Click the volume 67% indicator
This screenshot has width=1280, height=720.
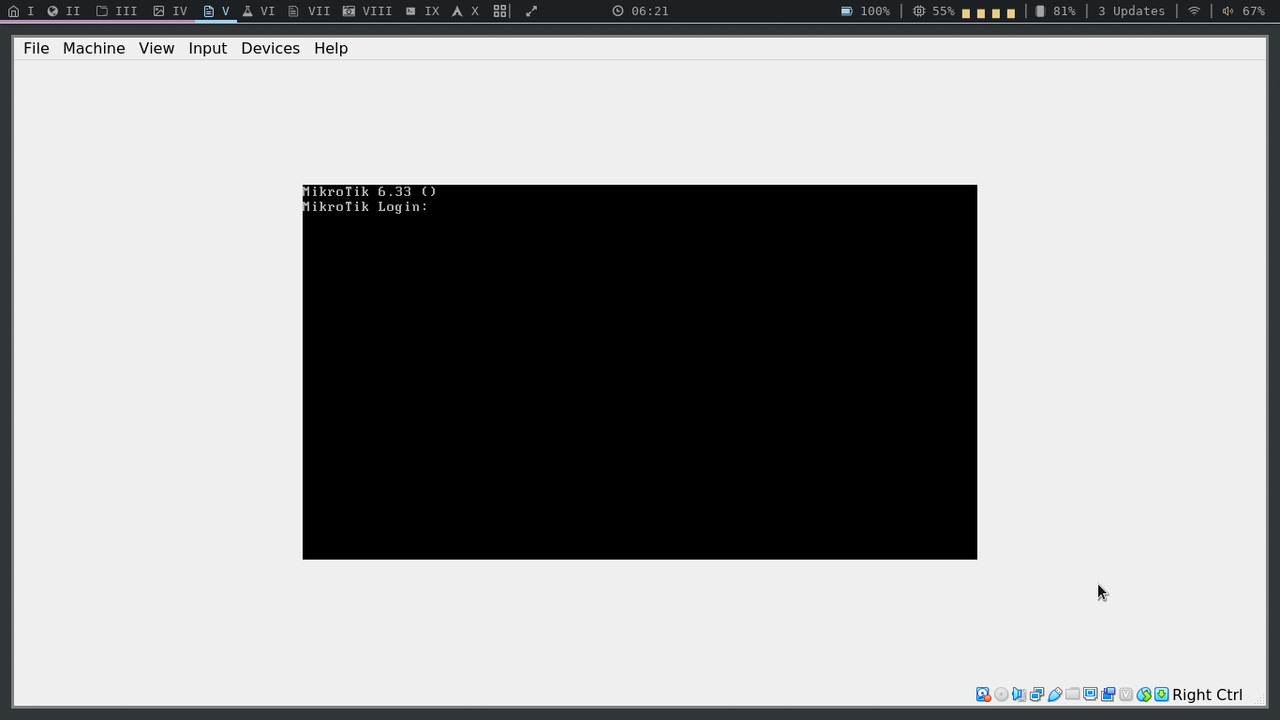coord(1243,11)
